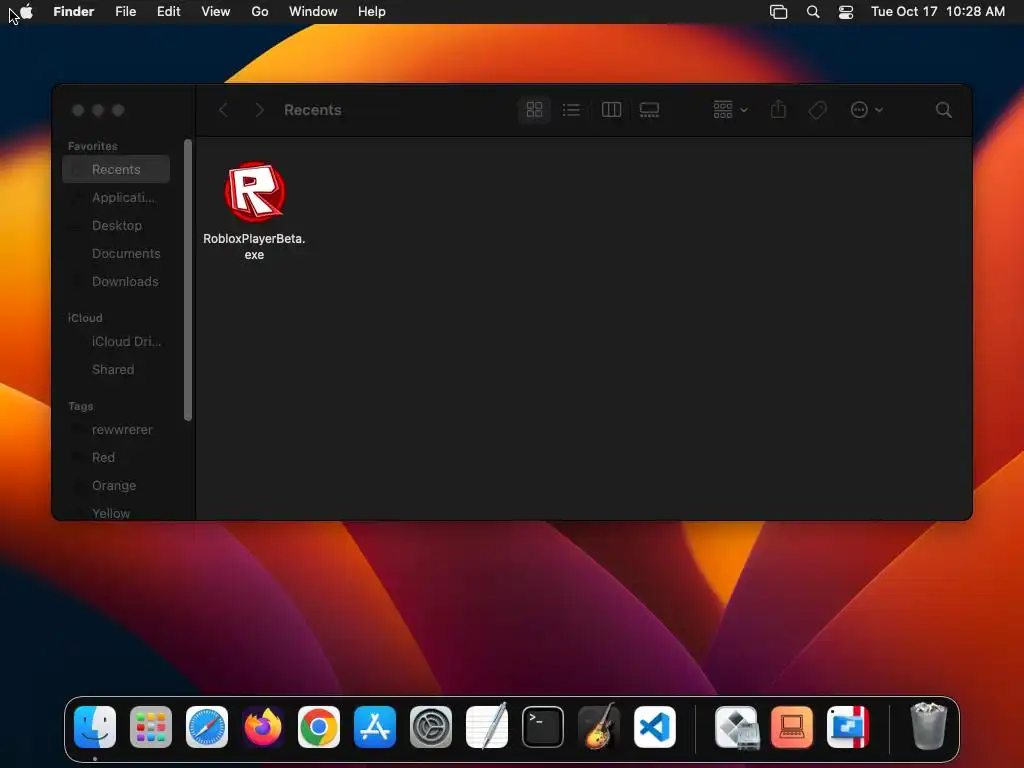Viewport: 1024px width, 768px height.
Task: Switch Finder to icon view
Action: click(534, 110)
